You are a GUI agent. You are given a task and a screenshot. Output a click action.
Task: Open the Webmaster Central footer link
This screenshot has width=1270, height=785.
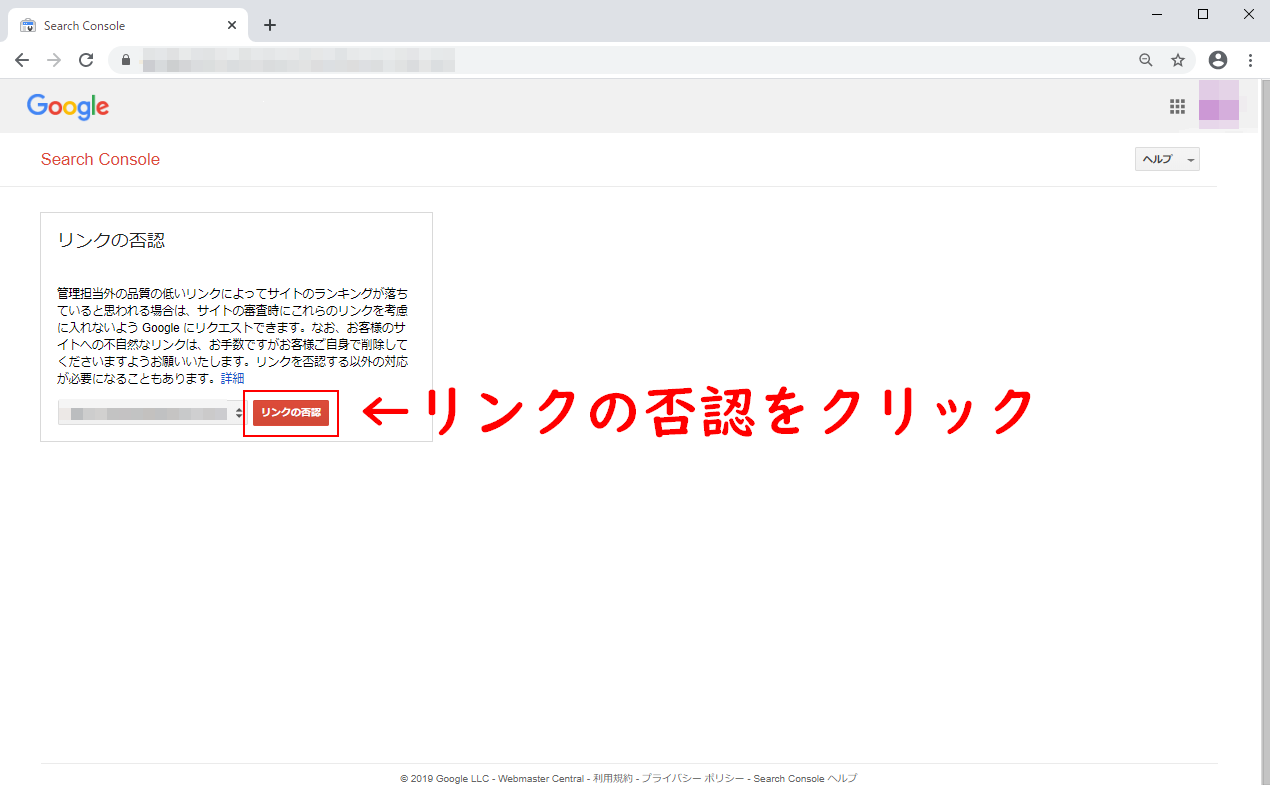[541, 778]
